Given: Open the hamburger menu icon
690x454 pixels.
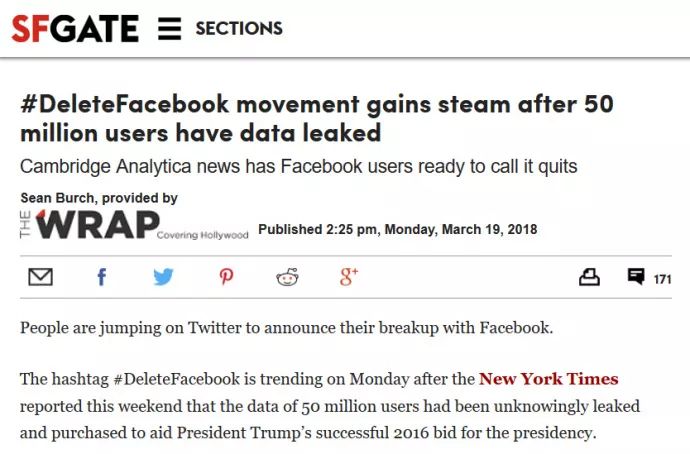Looking at the screenshot, I should point(170,29).
